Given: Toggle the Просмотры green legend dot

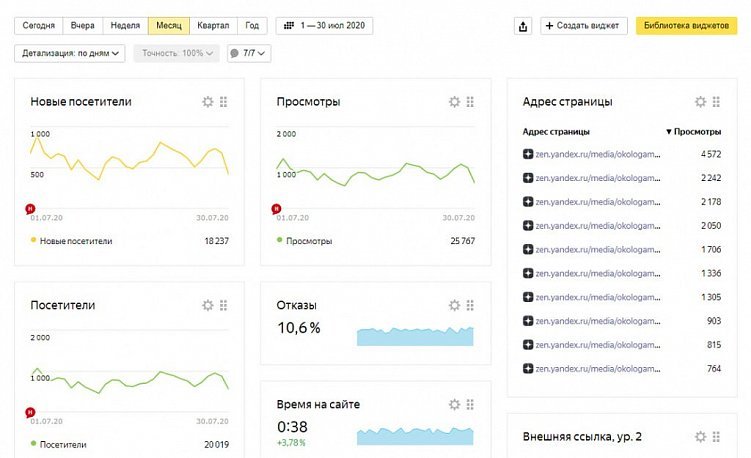Looking at the screenshot, I should tap(280, 241).
